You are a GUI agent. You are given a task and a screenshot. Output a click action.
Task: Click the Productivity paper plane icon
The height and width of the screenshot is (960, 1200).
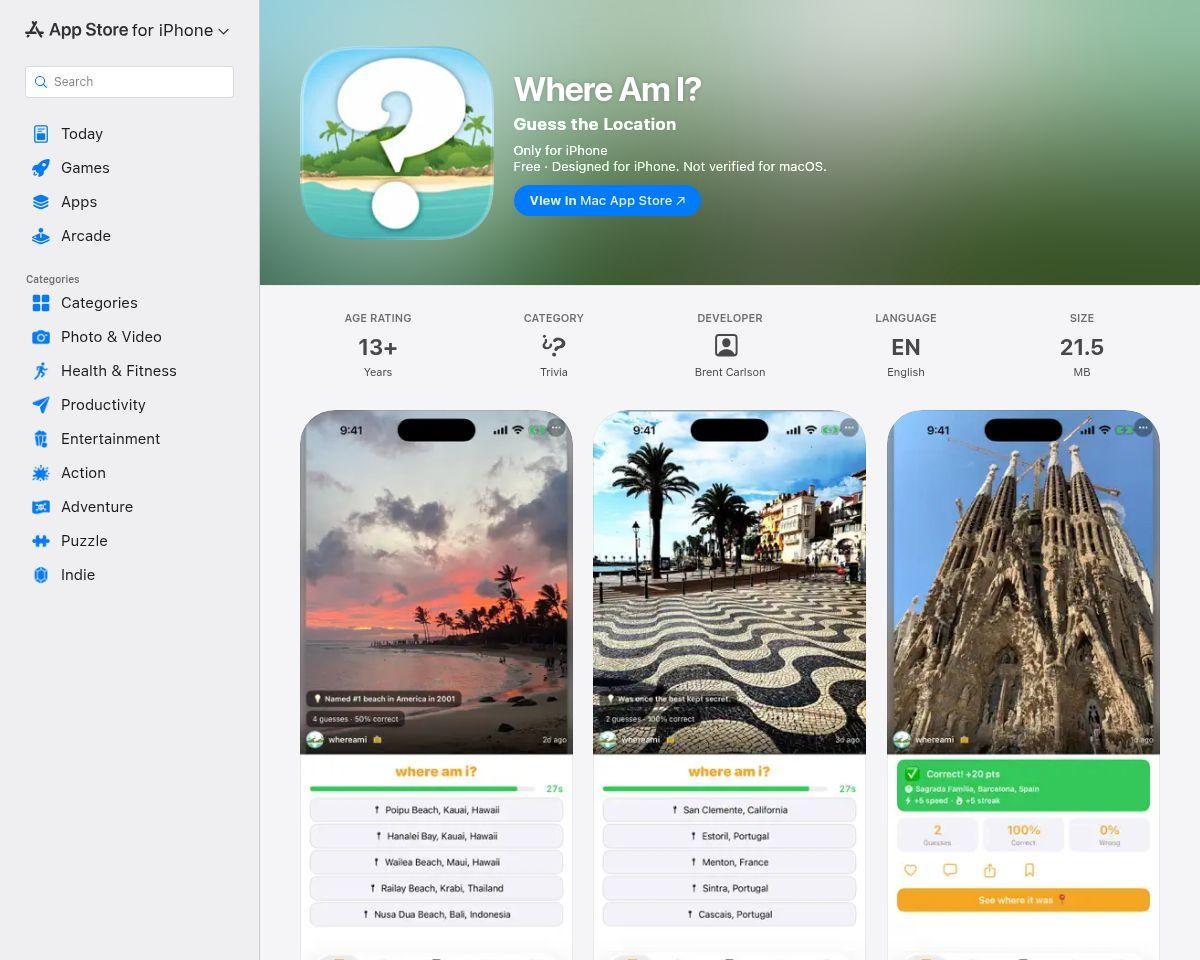(x=41, y=405)
